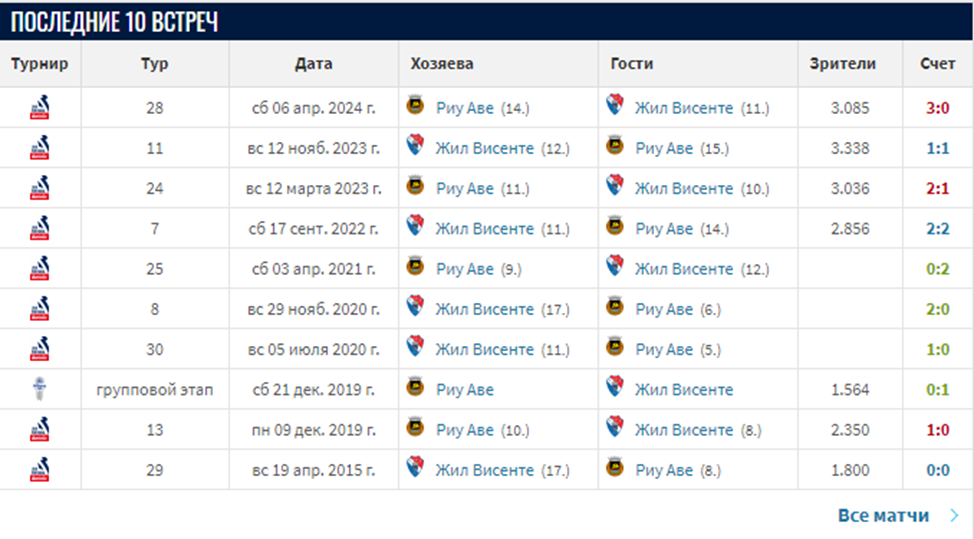
Task: Click the Счет column header
Action: tap(937, 64)
